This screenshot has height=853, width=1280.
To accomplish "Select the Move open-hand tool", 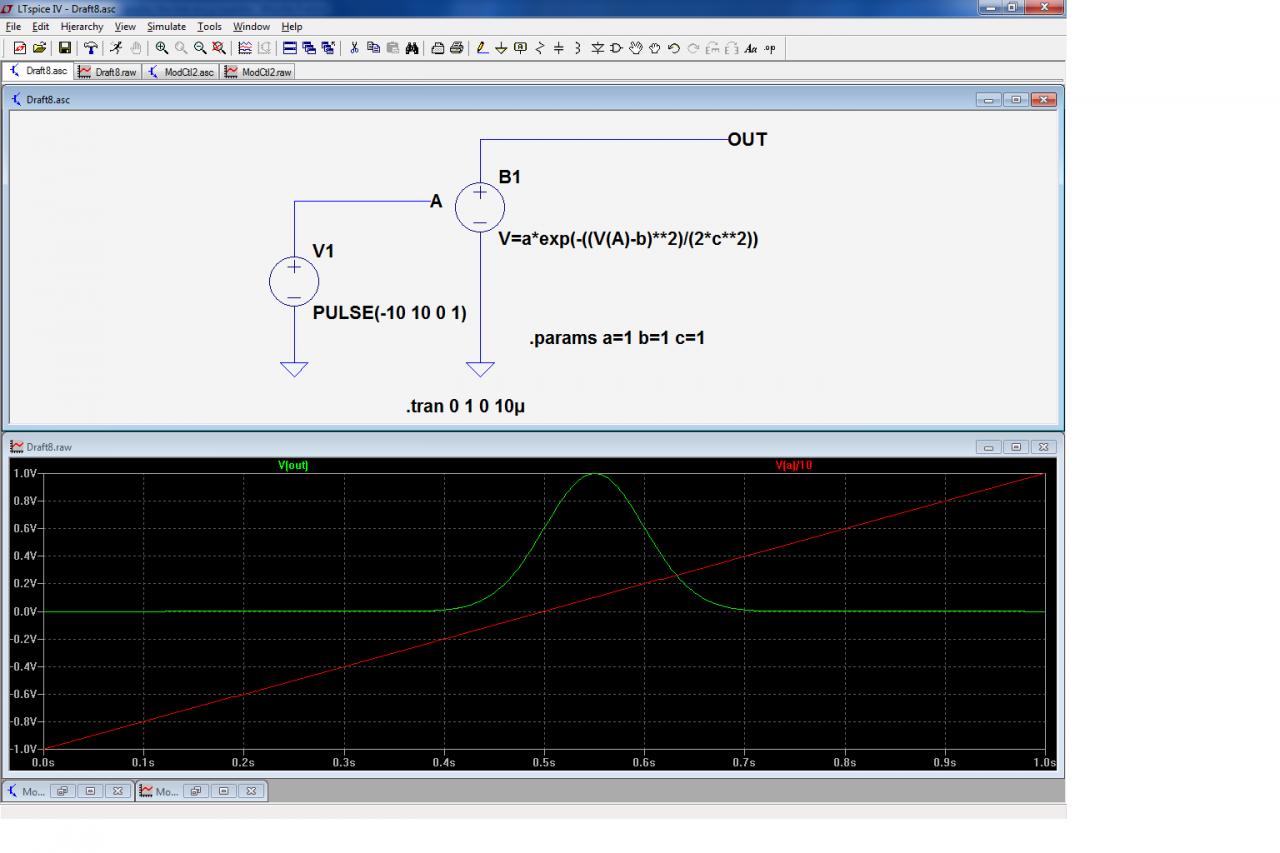I will pos(635,48).
